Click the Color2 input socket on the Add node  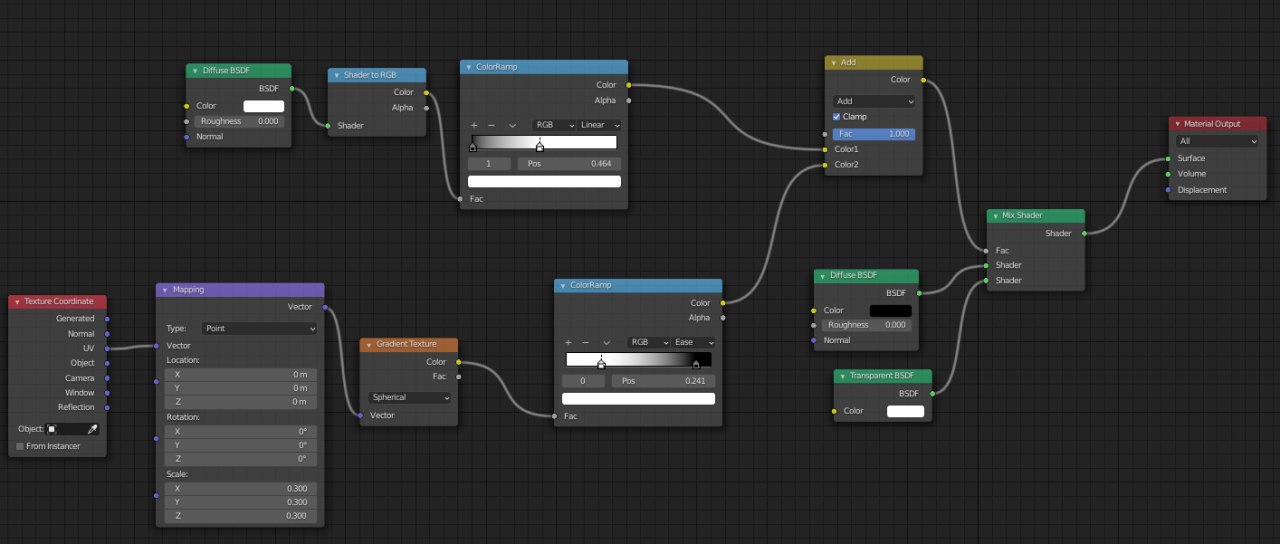(x=824, y=164)
